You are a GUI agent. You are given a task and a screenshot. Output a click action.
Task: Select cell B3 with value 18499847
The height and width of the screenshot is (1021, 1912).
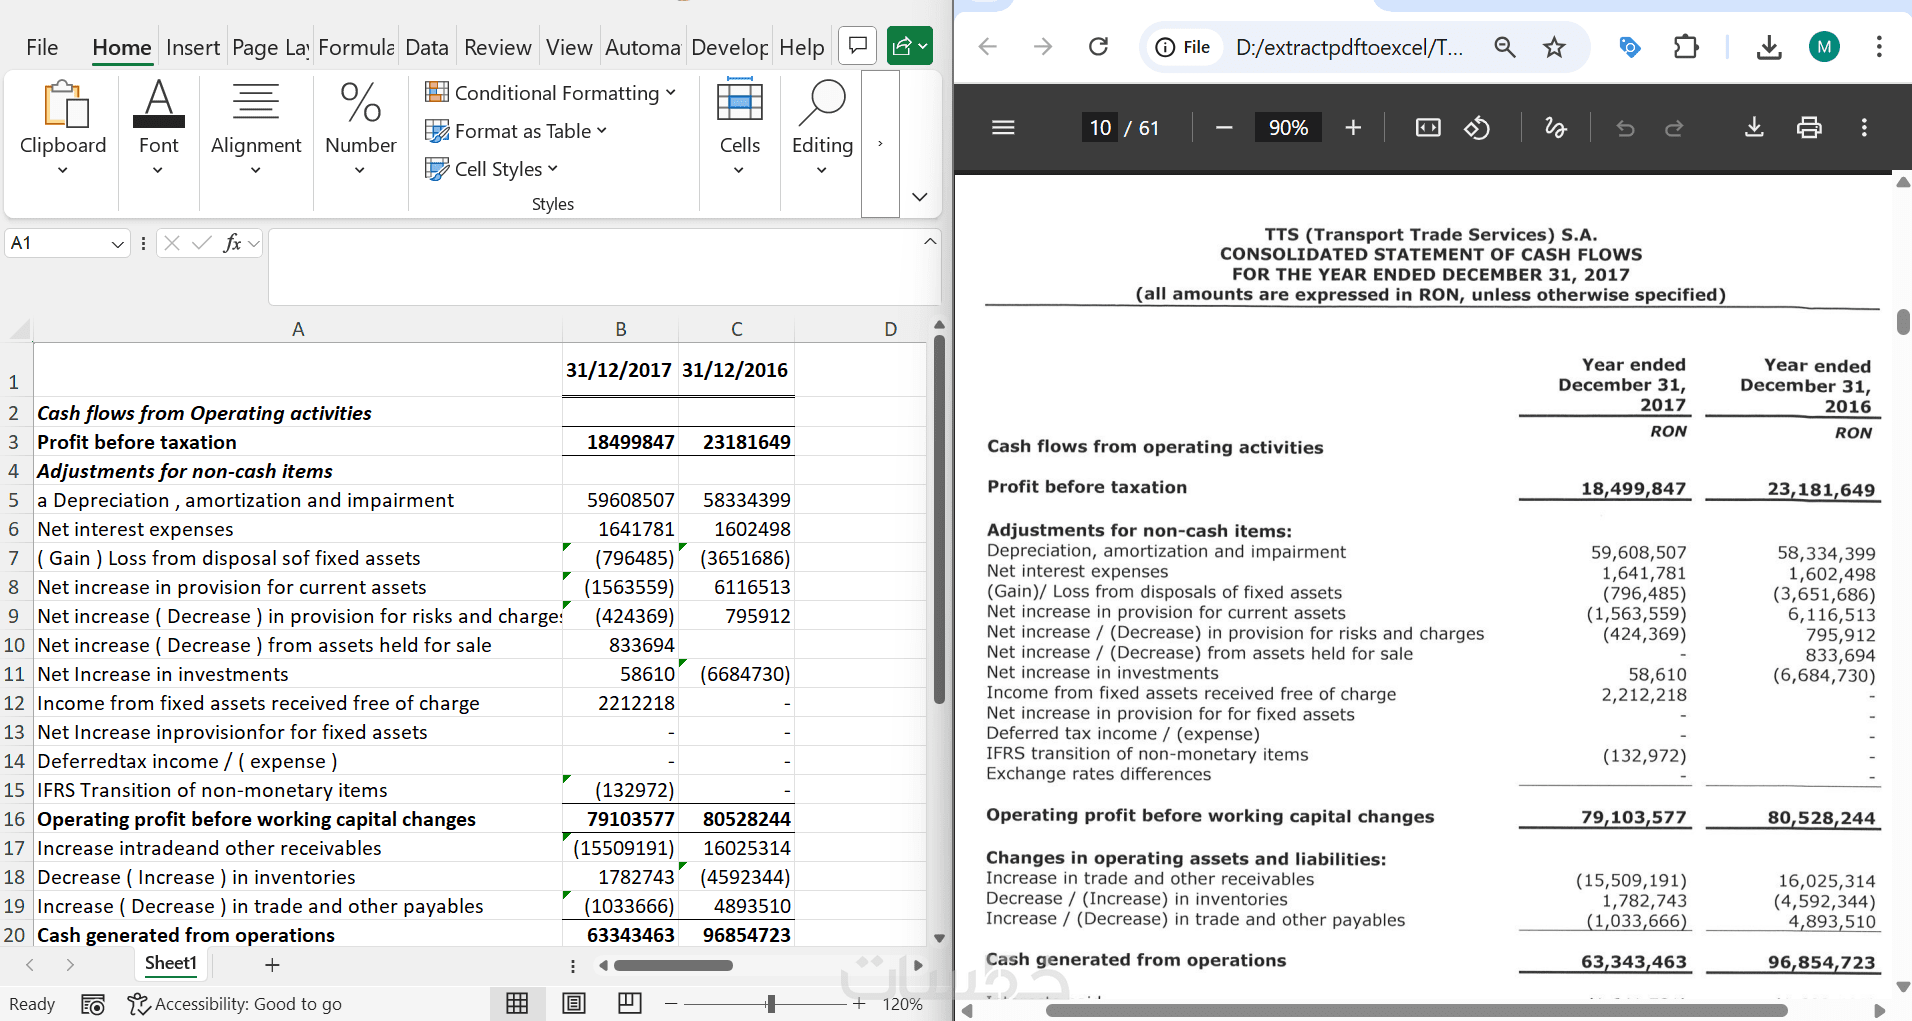[621, 442]
